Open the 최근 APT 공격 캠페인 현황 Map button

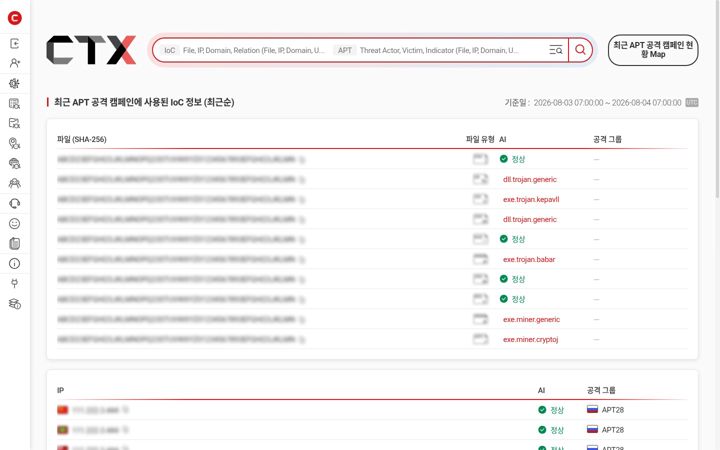(653, 50)
